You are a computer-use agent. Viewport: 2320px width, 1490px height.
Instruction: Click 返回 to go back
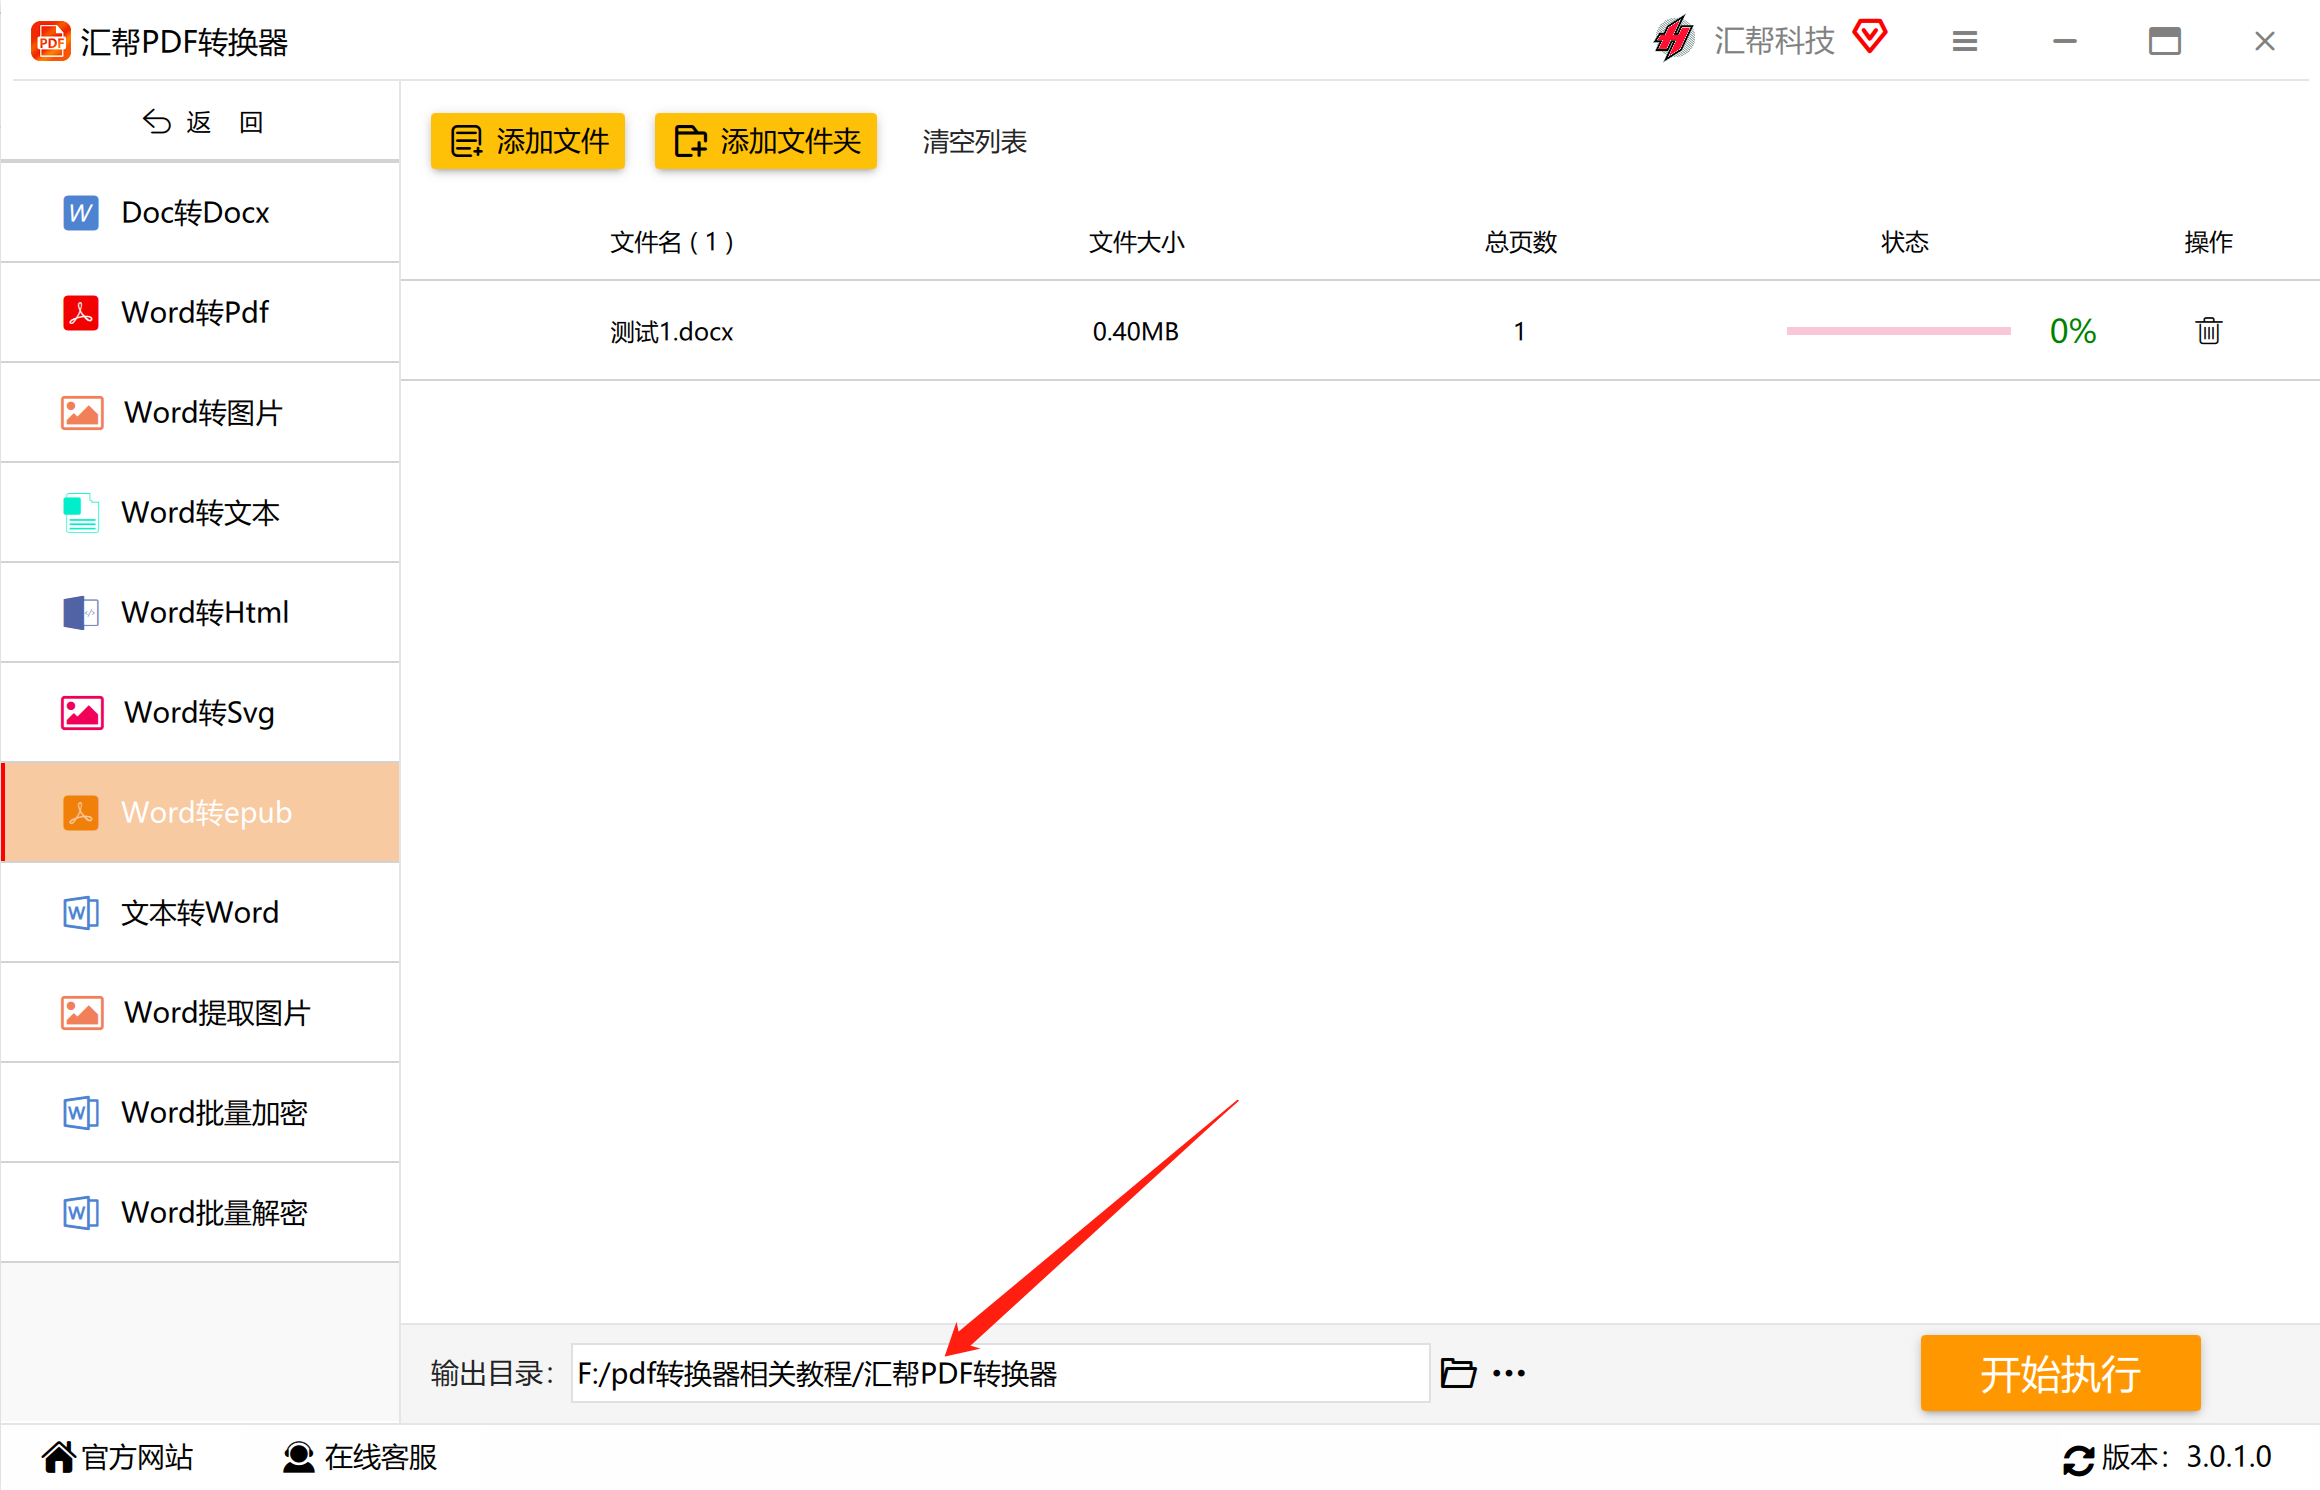point(202,122)
